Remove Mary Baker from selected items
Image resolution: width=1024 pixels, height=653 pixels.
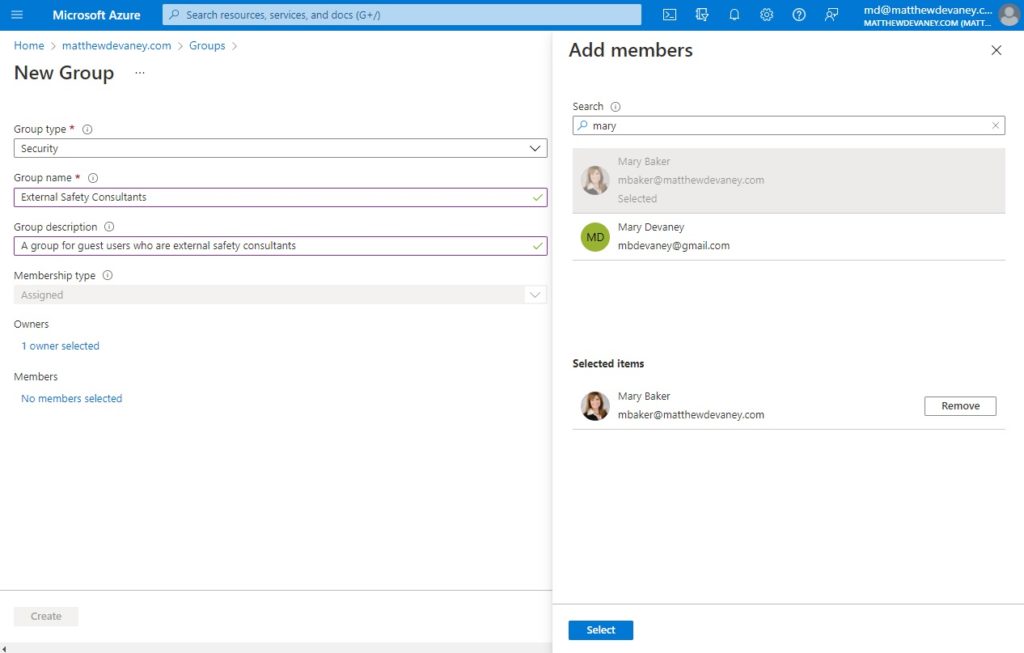(x=960, y=406)
